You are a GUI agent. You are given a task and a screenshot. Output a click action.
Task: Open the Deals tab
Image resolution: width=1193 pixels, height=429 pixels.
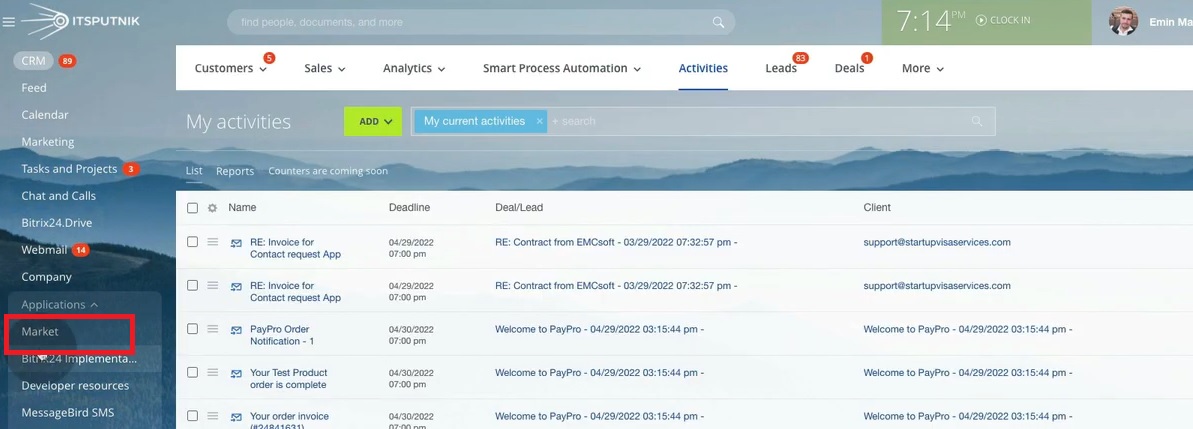[x=849, y=68]
